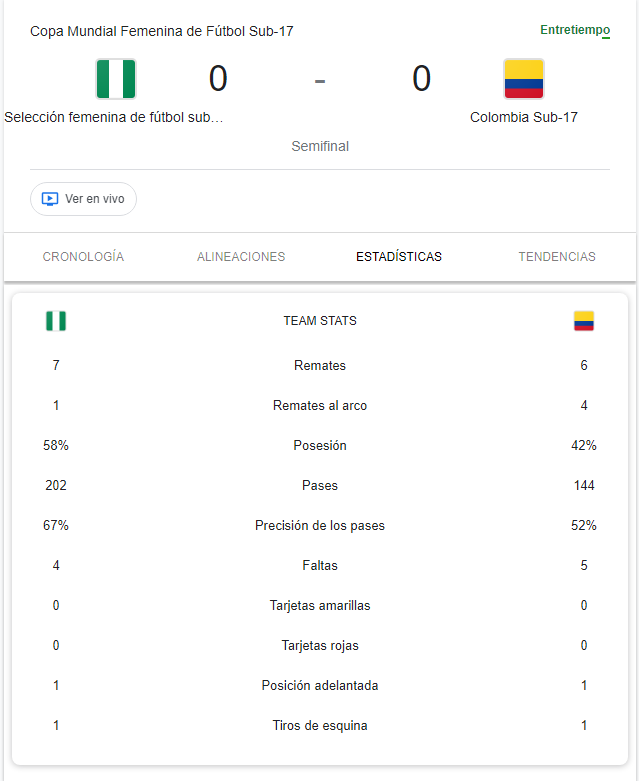Open the Colombia Sub-17 team link
Screen dimensions: 639x781
point(524,117)
